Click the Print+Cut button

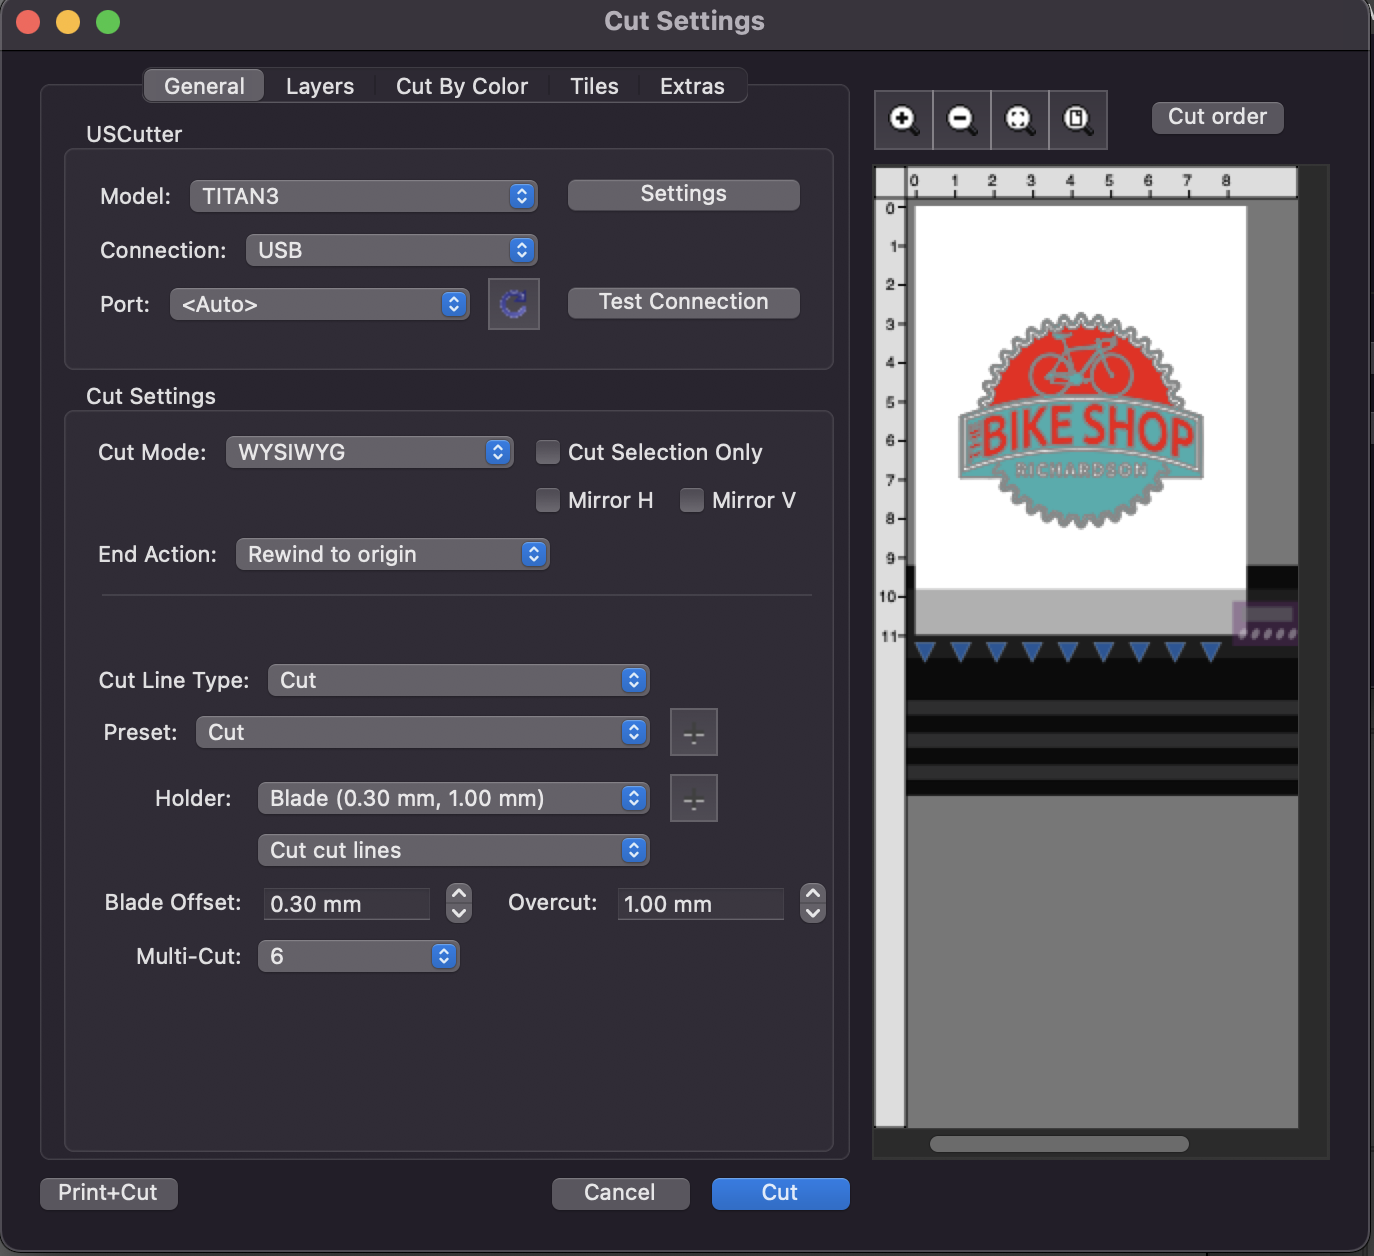coord(108,1193)
